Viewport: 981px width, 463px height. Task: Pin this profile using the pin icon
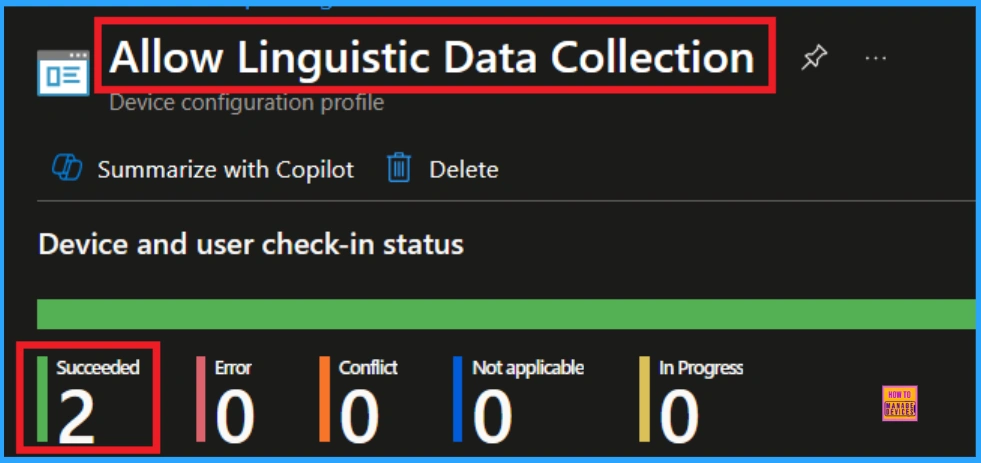pos(814,59)
